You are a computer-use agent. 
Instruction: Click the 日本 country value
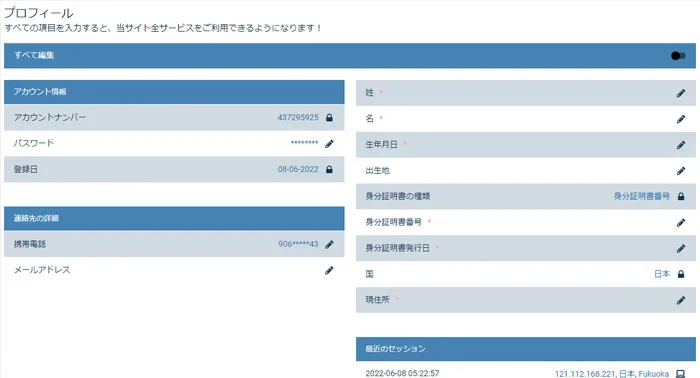point(662,274)
